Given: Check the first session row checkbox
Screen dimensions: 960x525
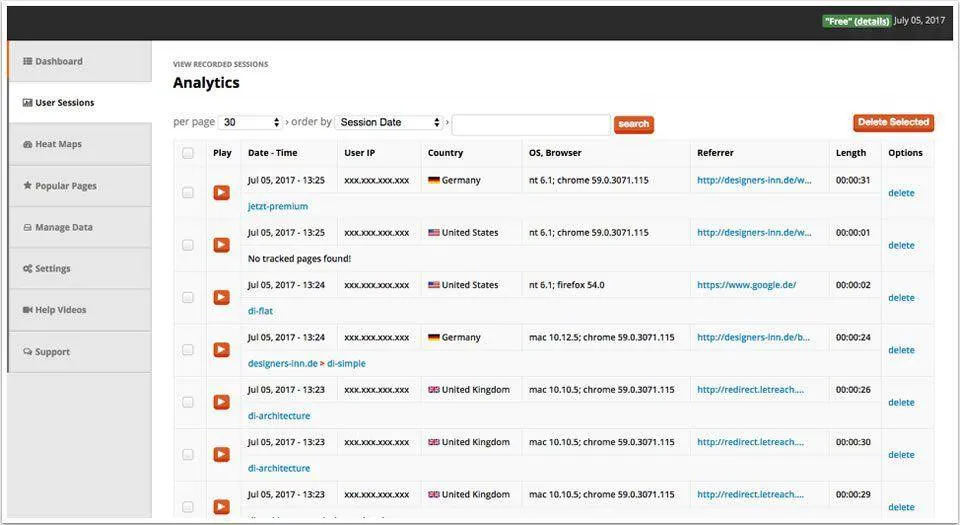Looking at the screenshot, I should coord(188,193).
